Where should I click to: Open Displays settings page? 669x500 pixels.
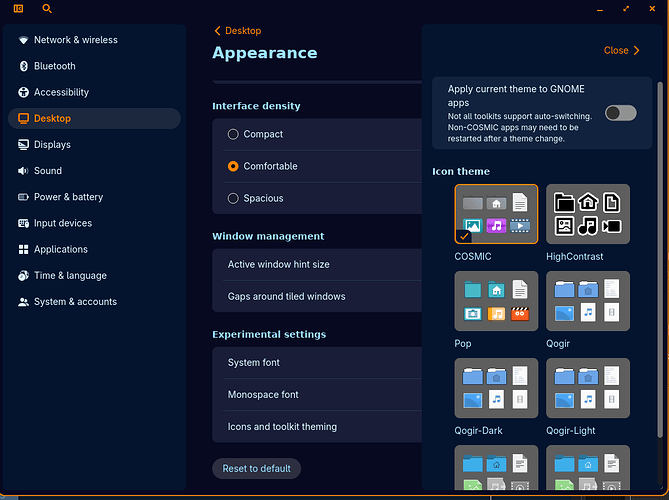pyautogui.click(x=52, y=144)
